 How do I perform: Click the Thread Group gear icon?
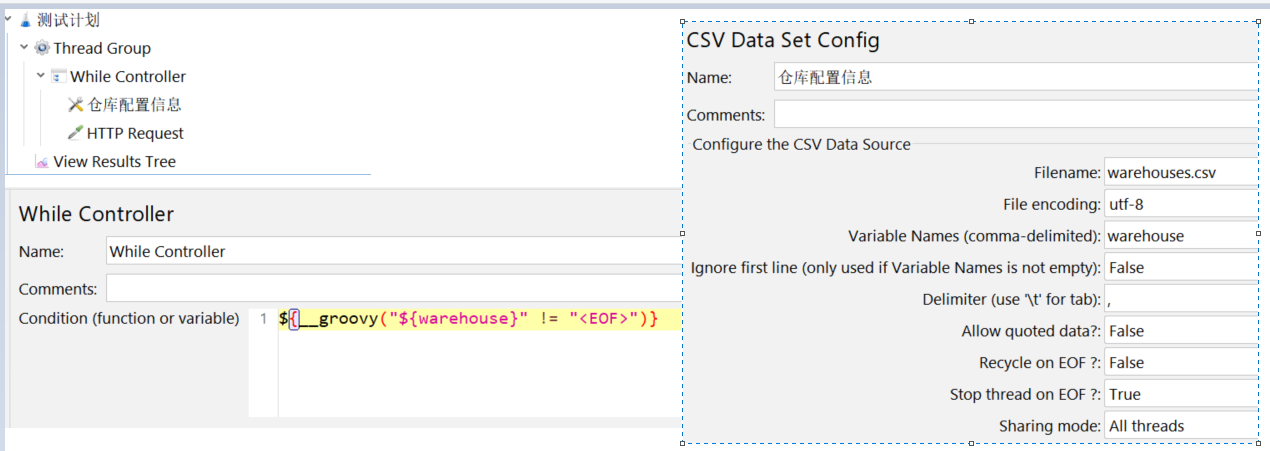click(x=42, y=48)
